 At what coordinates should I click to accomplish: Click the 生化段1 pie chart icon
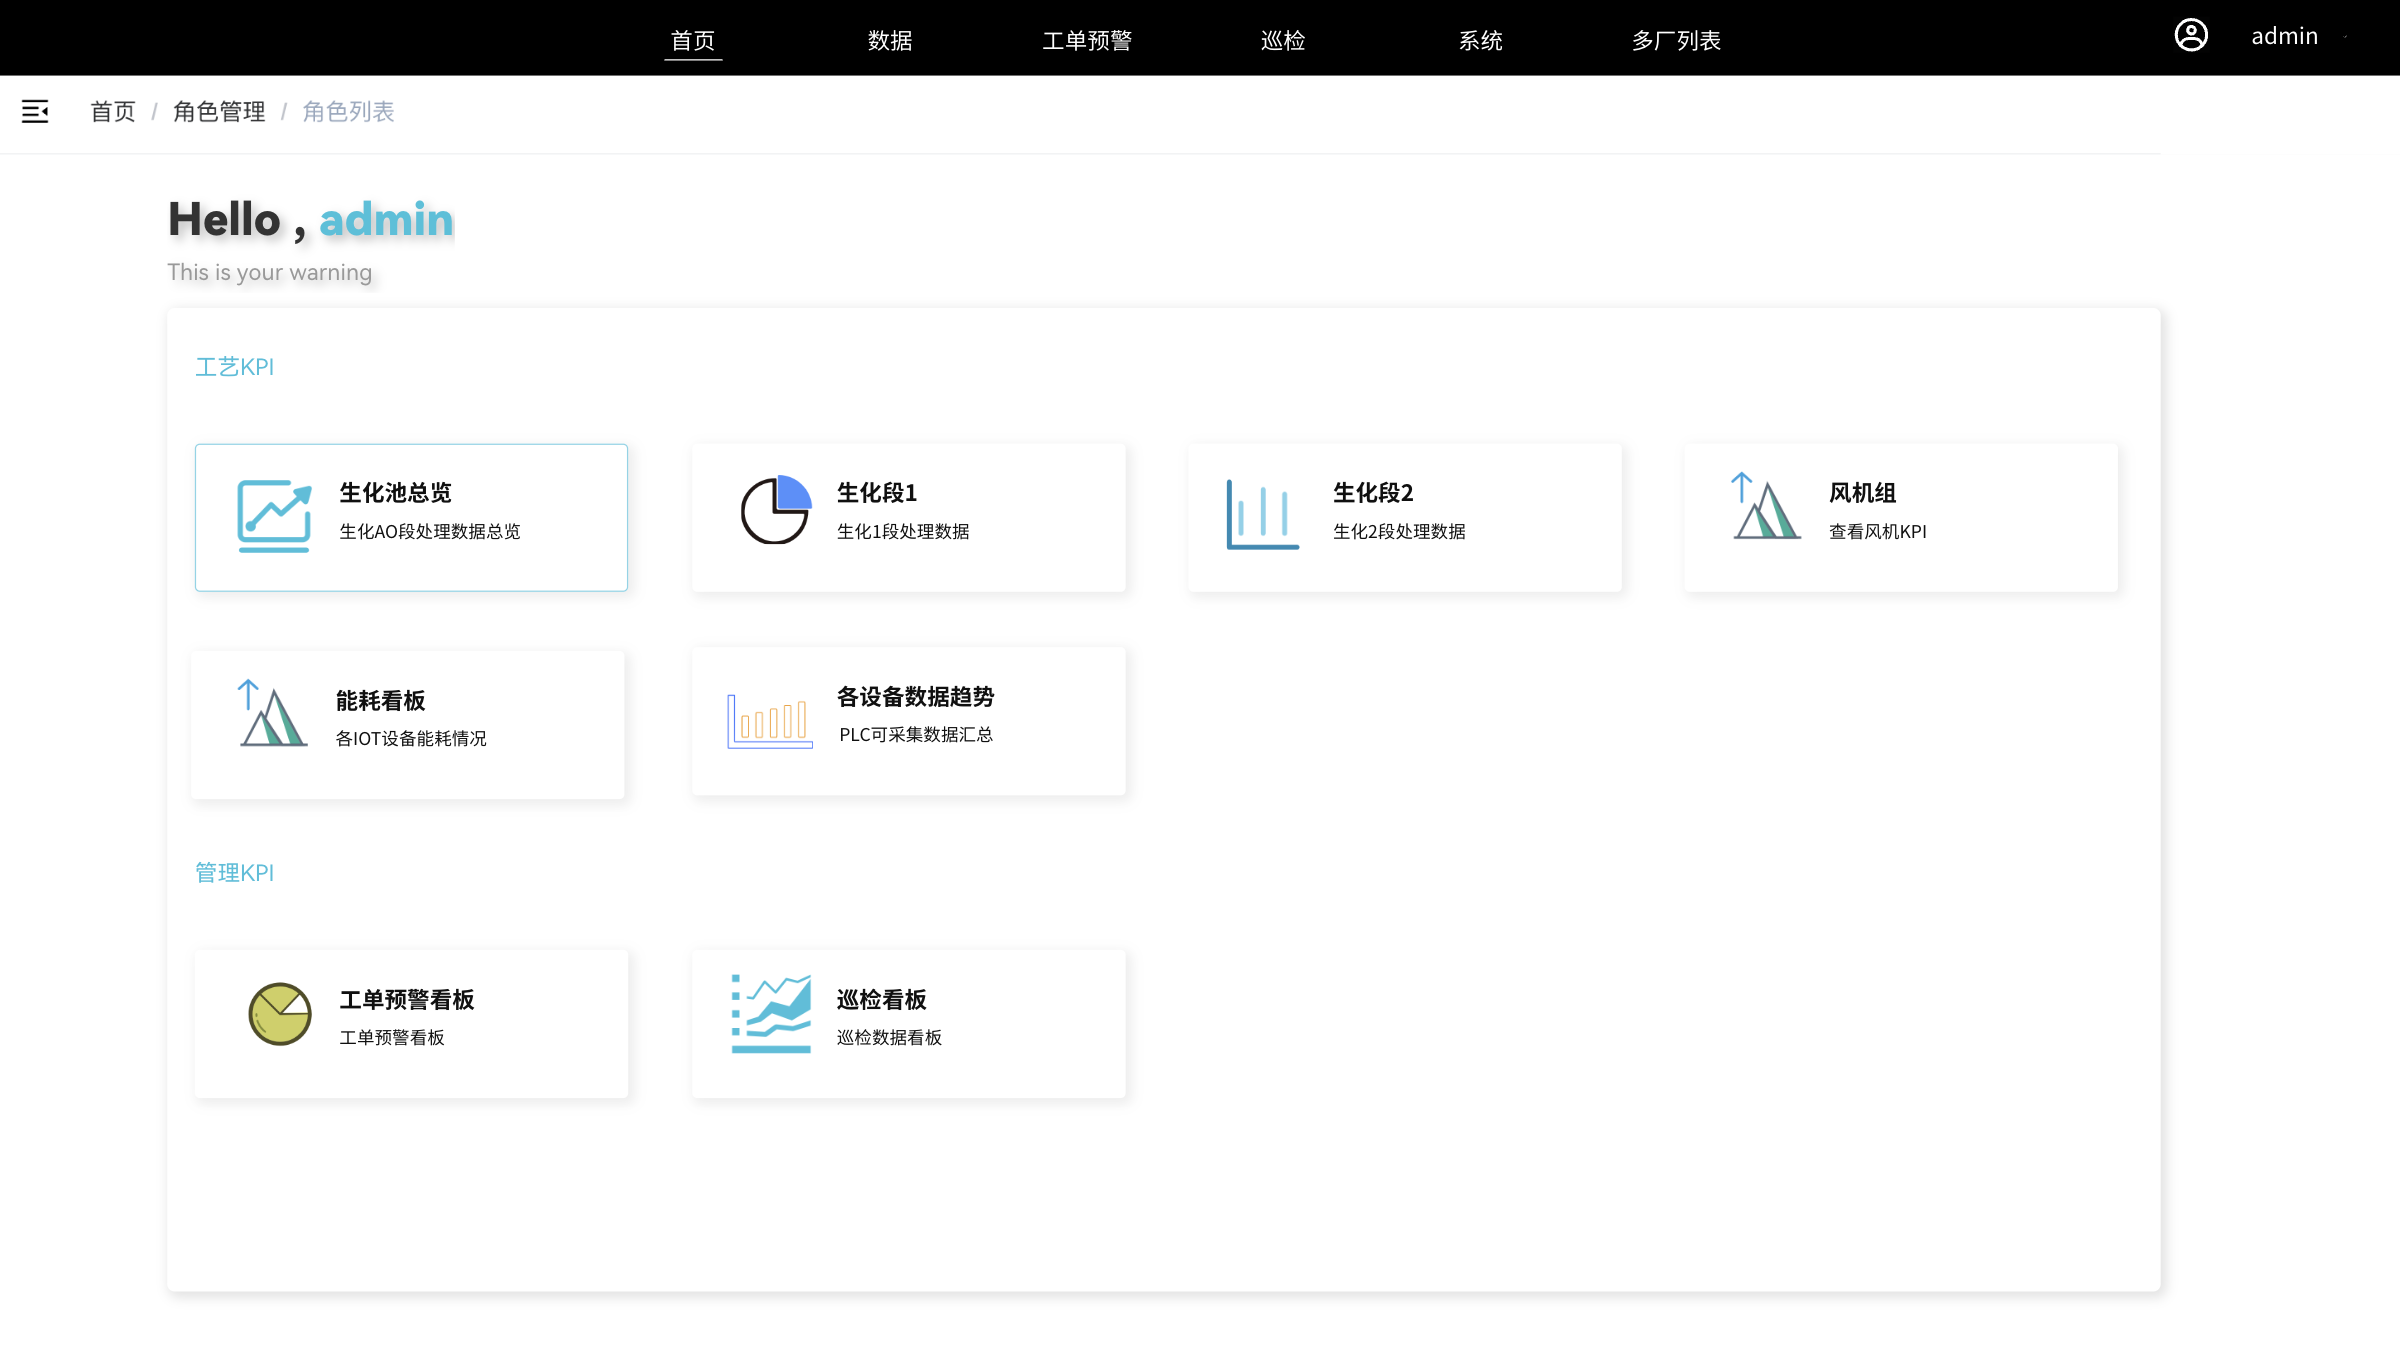775,510
